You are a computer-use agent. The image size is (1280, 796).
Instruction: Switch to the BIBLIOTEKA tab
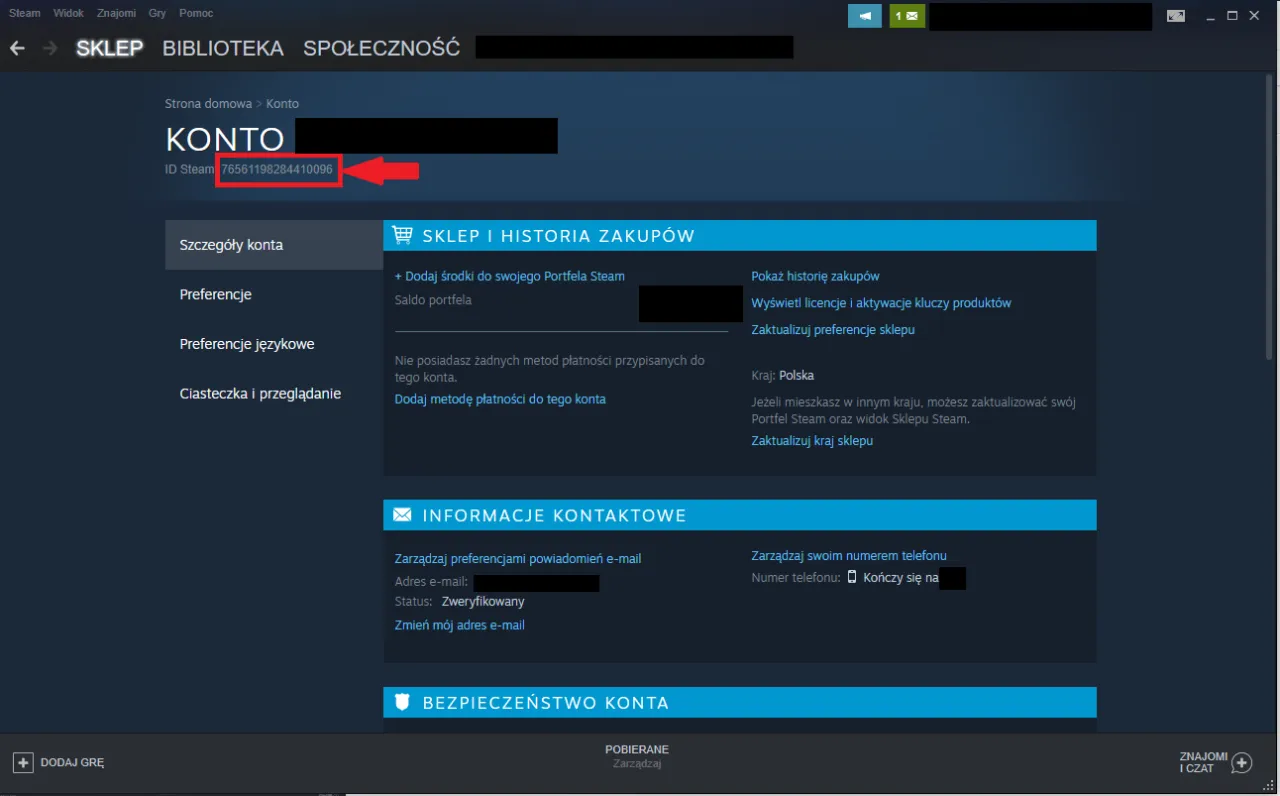(x=222, y=47)
